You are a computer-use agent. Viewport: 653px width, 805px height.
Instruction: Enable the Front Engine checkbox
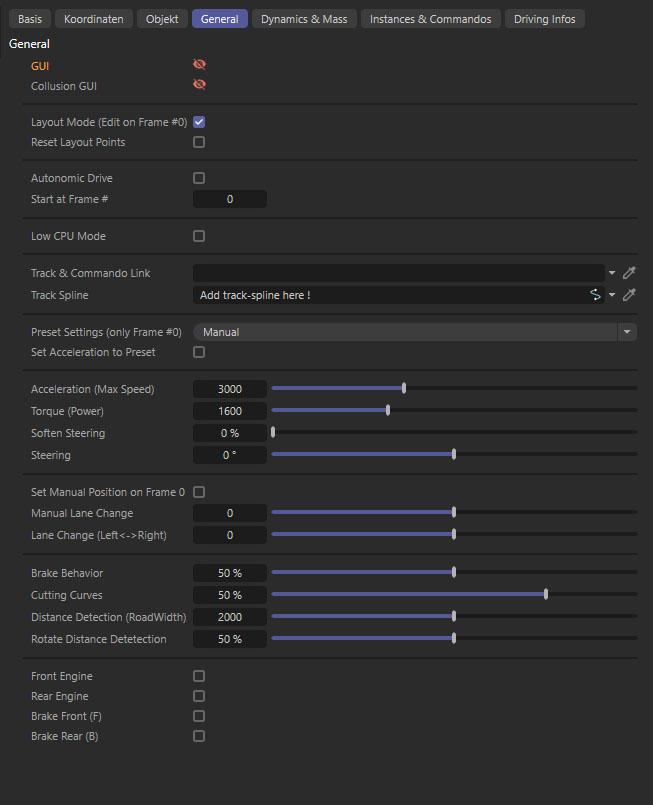point(199,676)
